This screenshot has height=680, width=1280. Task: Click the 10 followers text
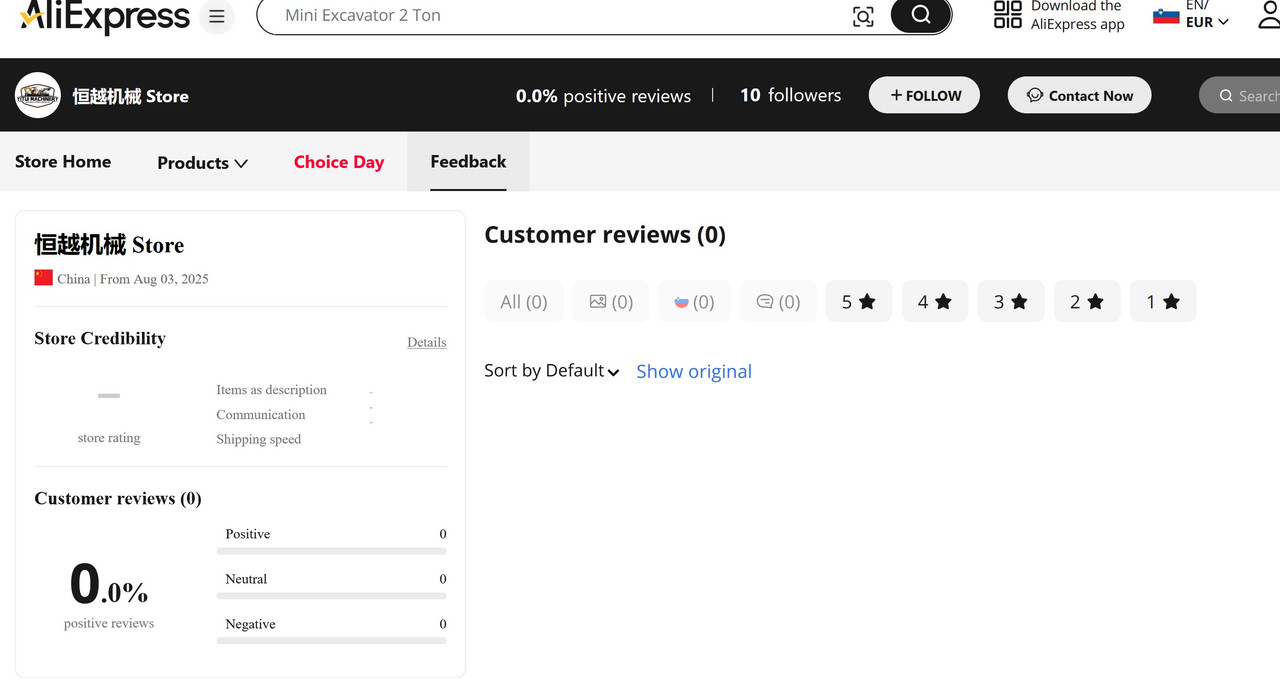790,95
